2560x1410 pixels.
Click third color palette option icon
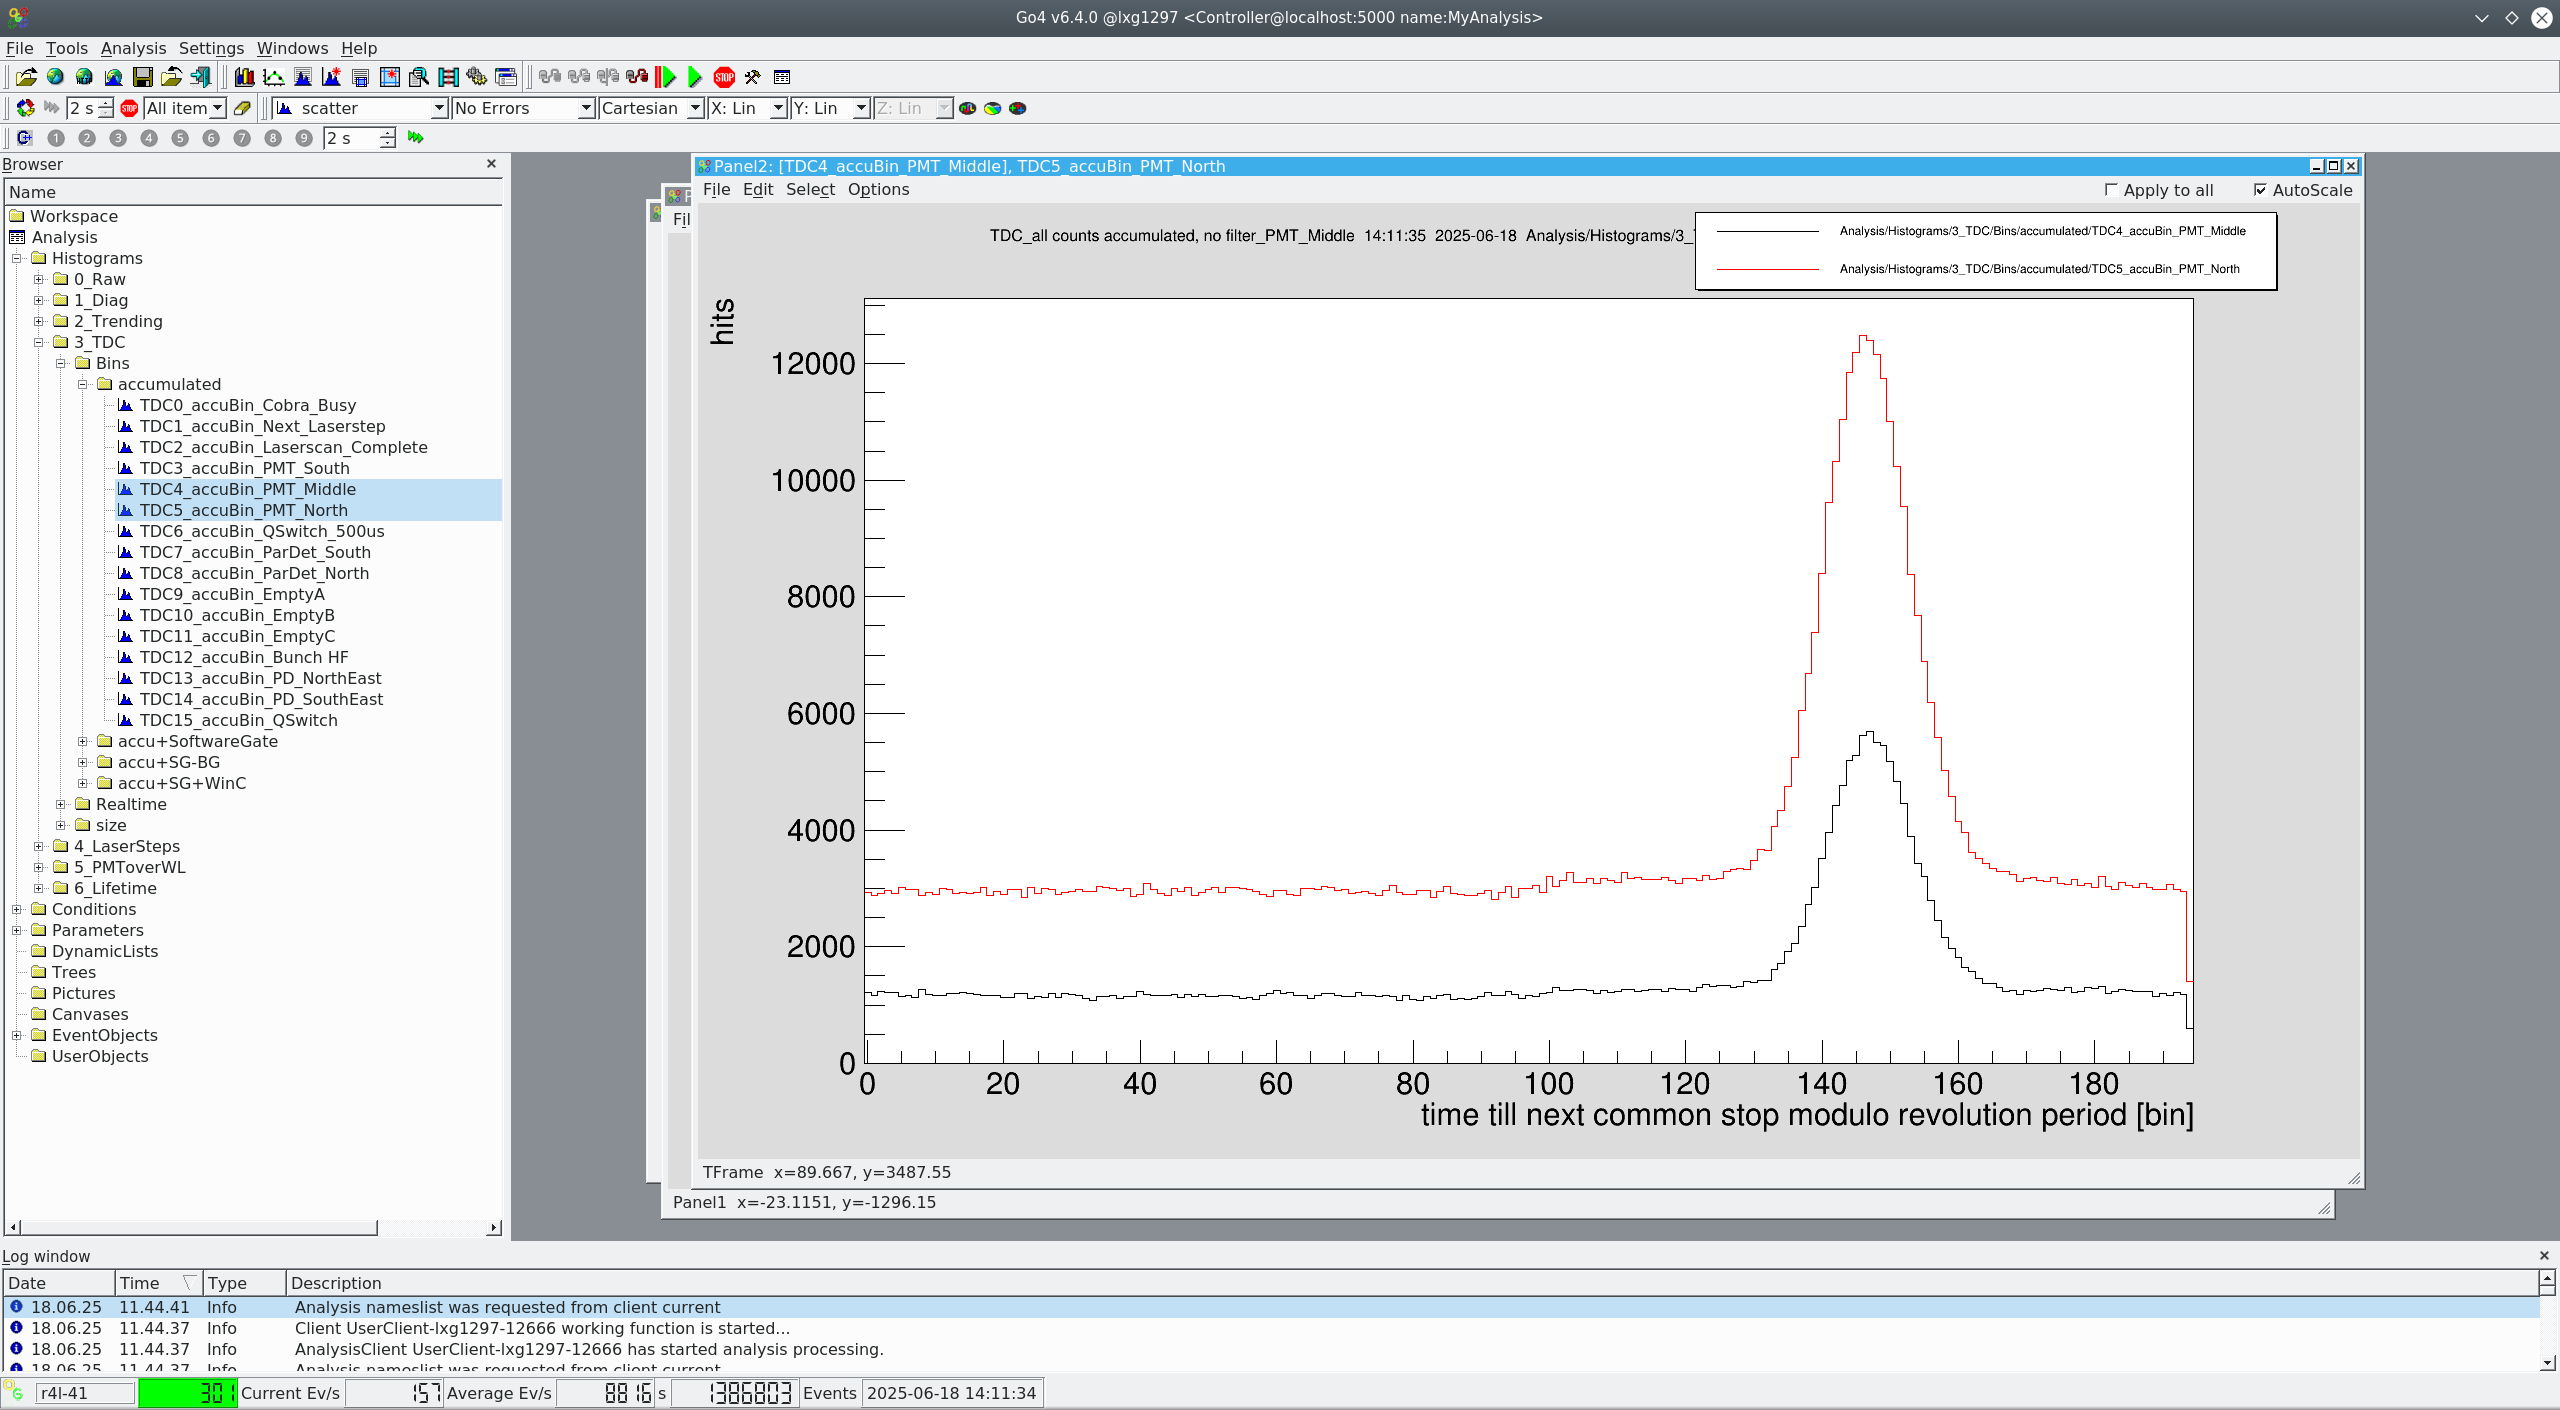pos(1017,108)
